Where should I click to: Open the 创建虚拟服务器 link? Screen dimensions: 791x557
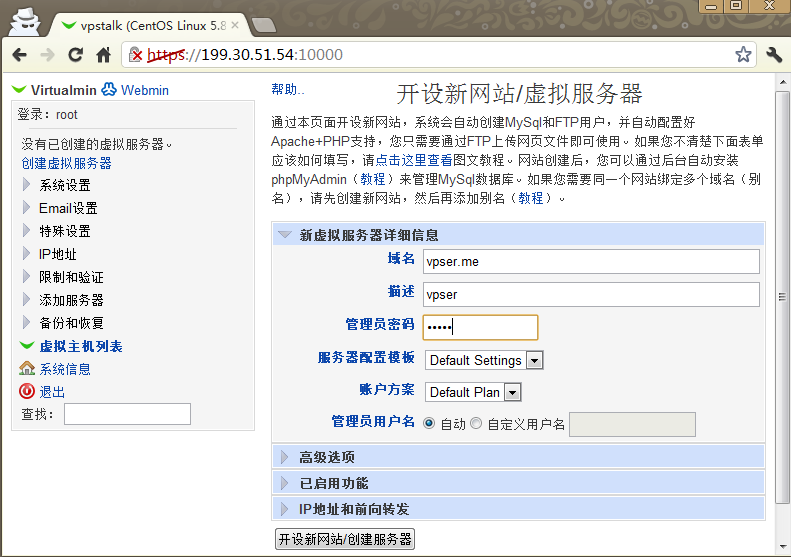tap(67, 163)
